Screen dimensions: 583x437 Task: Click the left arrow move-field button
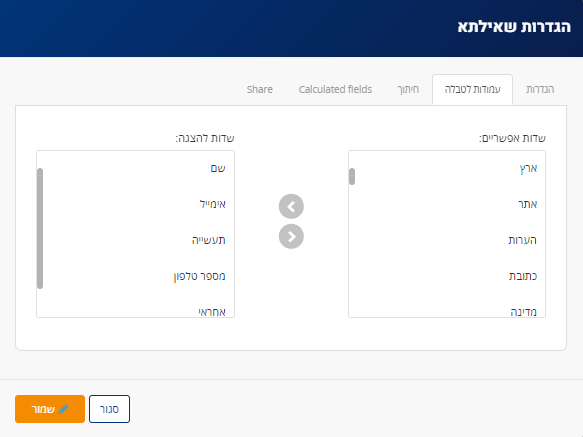(291, 206)
